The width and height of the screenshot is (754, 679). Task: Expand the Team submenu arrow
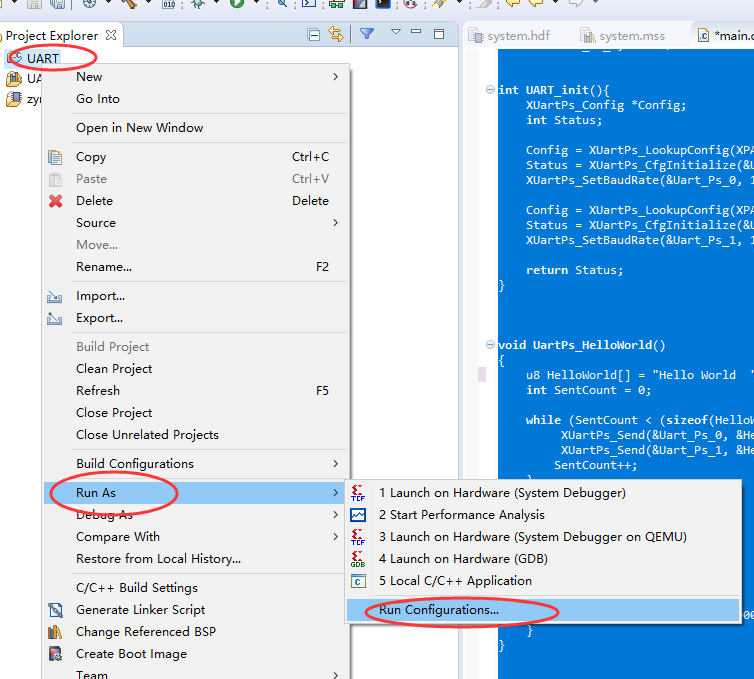click(336, 674)
